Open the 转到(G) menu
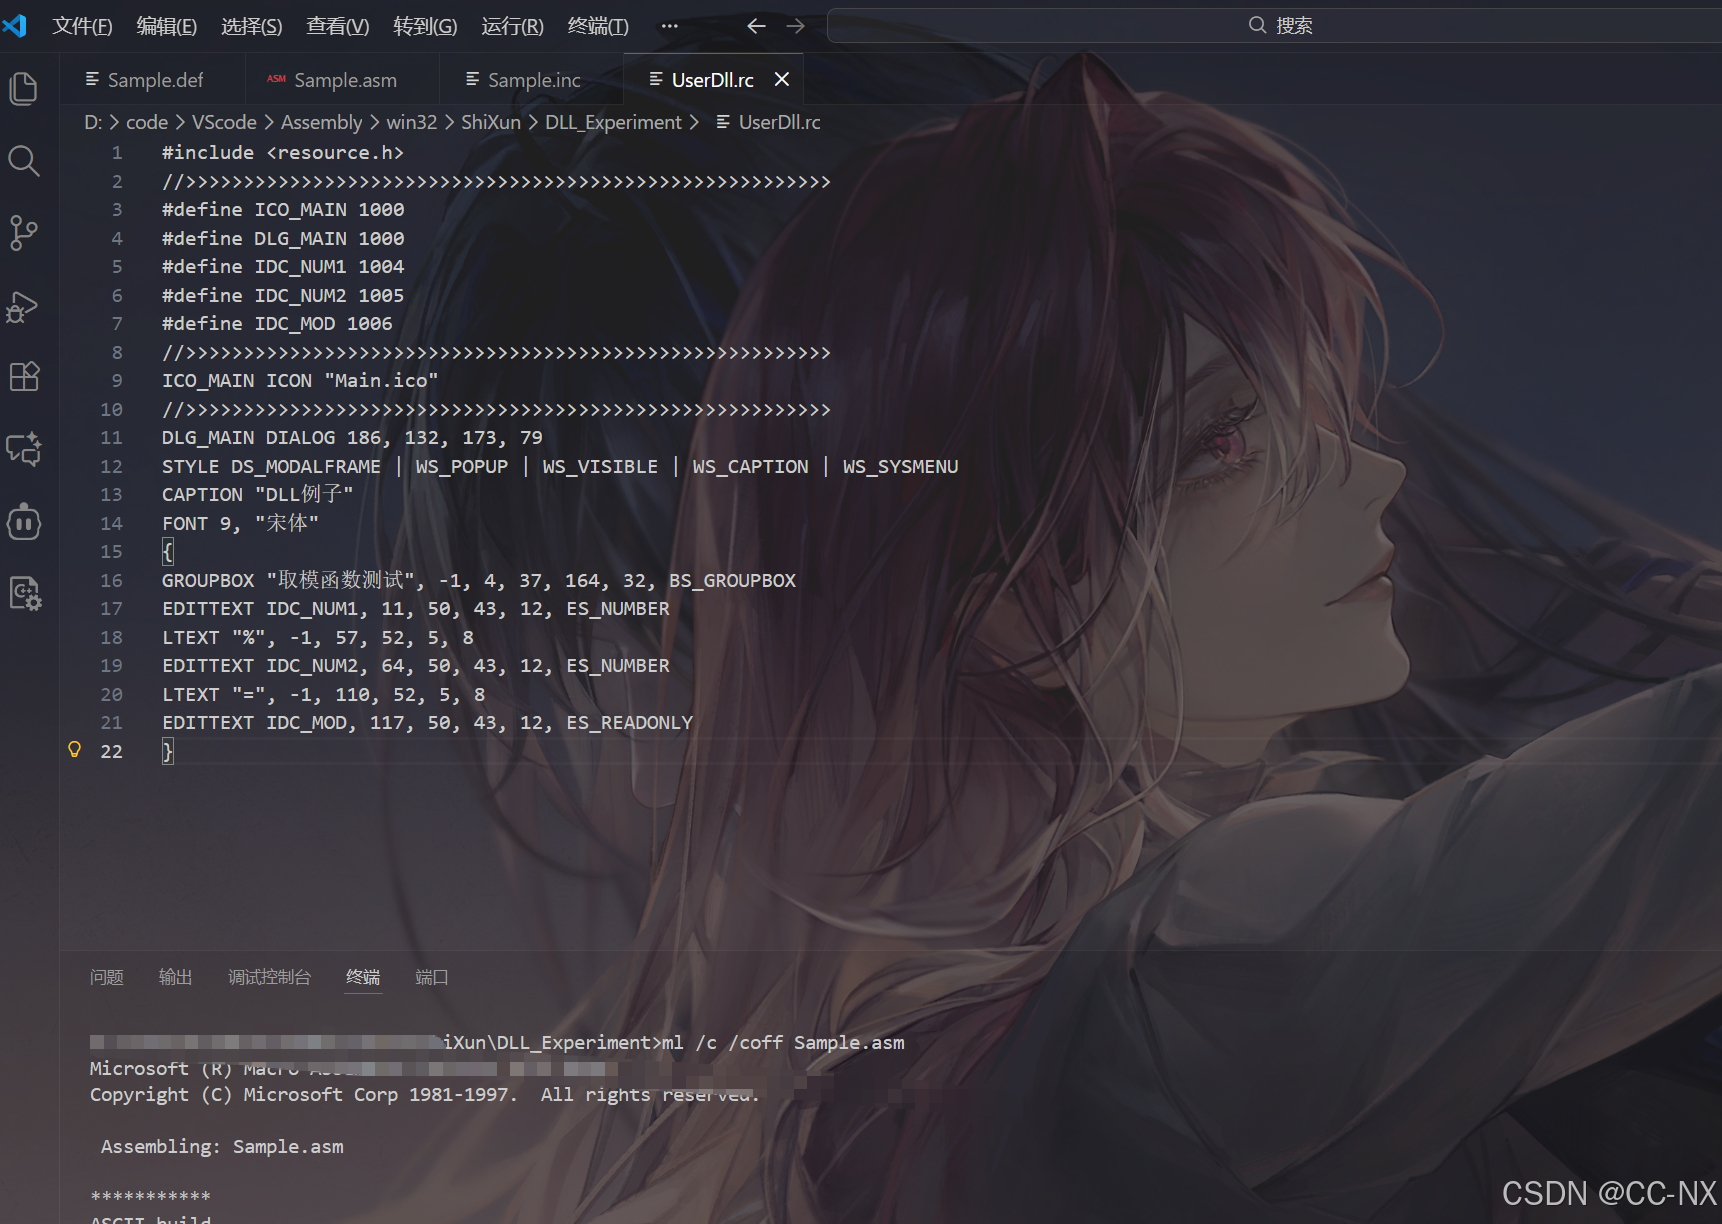 click(425, 26)
